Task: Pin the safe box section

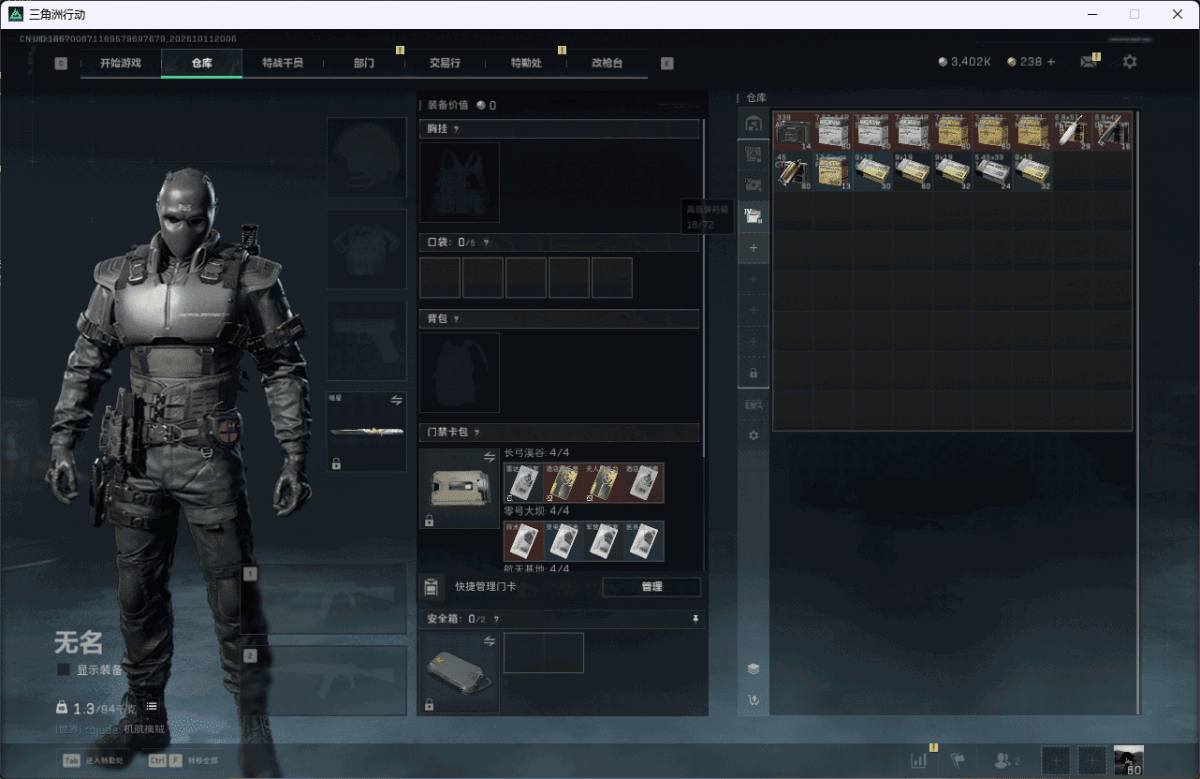Action: point(695,619)
